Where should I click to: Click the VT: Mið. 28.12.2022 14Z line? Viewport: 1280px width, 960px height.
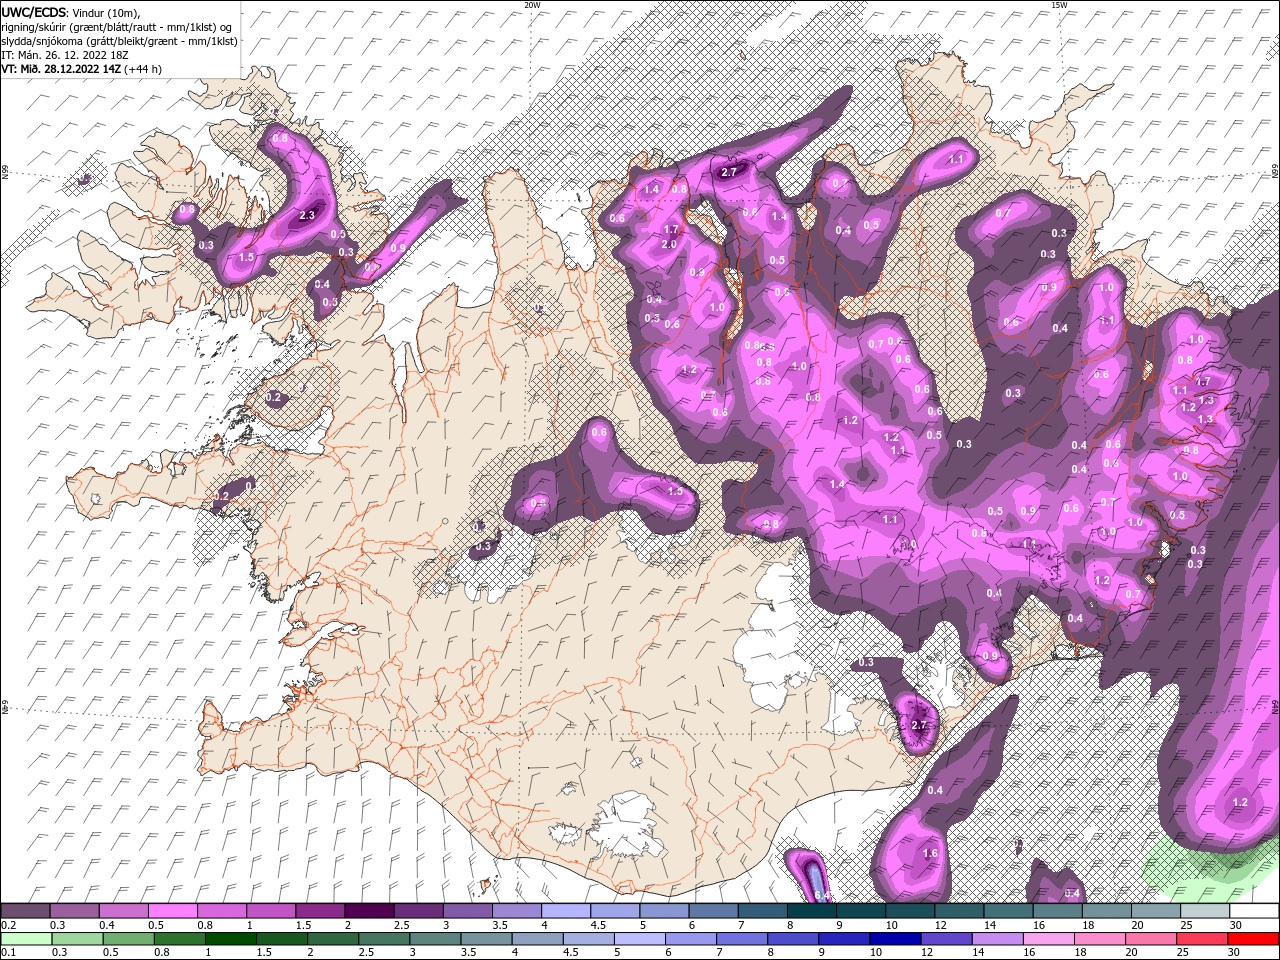coord(62,69)
